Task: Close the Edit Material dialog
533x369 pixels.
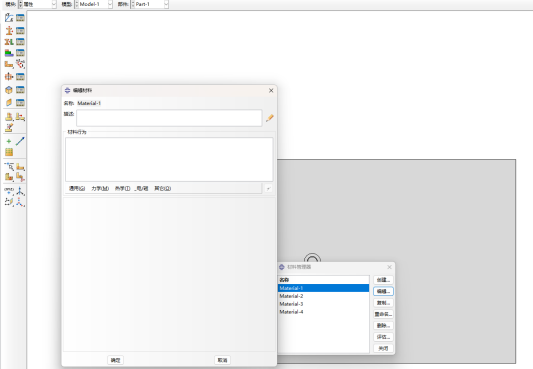Action: (x=271, y=90)
